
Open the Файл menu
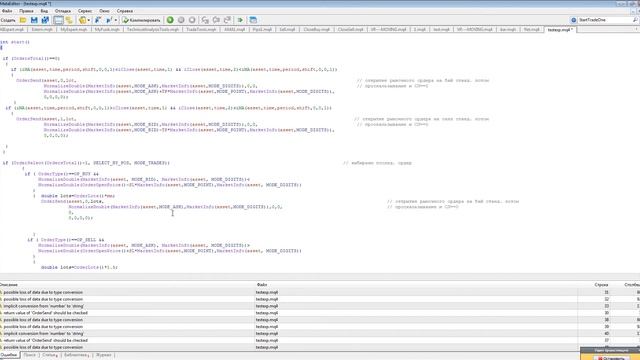7,11
